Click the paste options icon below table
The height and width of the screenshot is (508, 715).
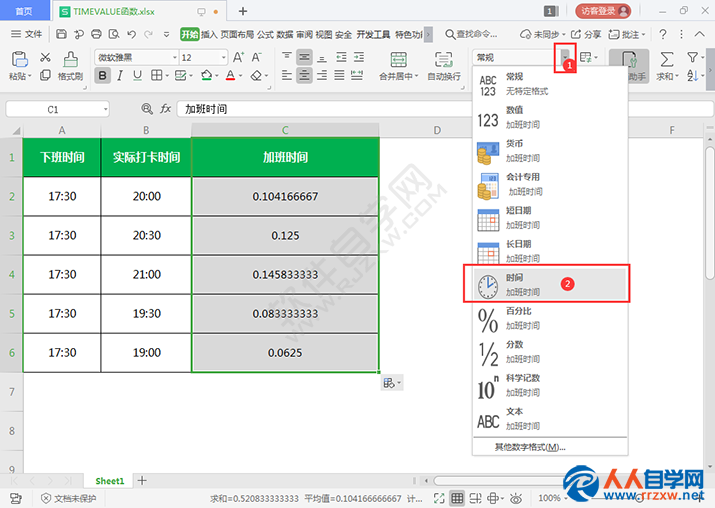392,383
